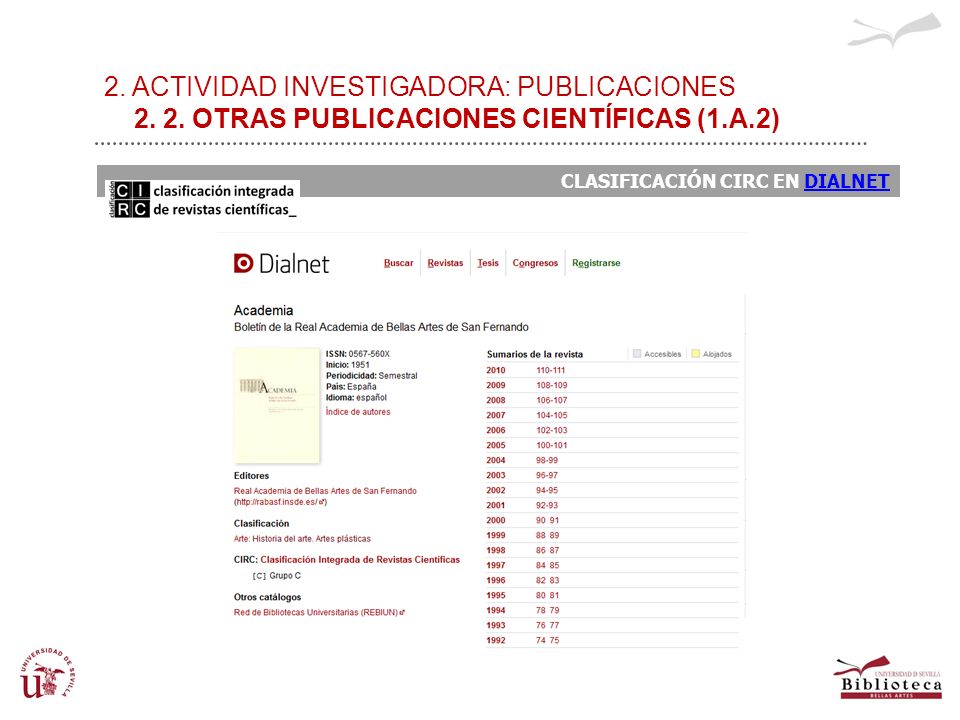Click the Academia journal title
The image size is (960, 720).
click(x=263, y=310)
